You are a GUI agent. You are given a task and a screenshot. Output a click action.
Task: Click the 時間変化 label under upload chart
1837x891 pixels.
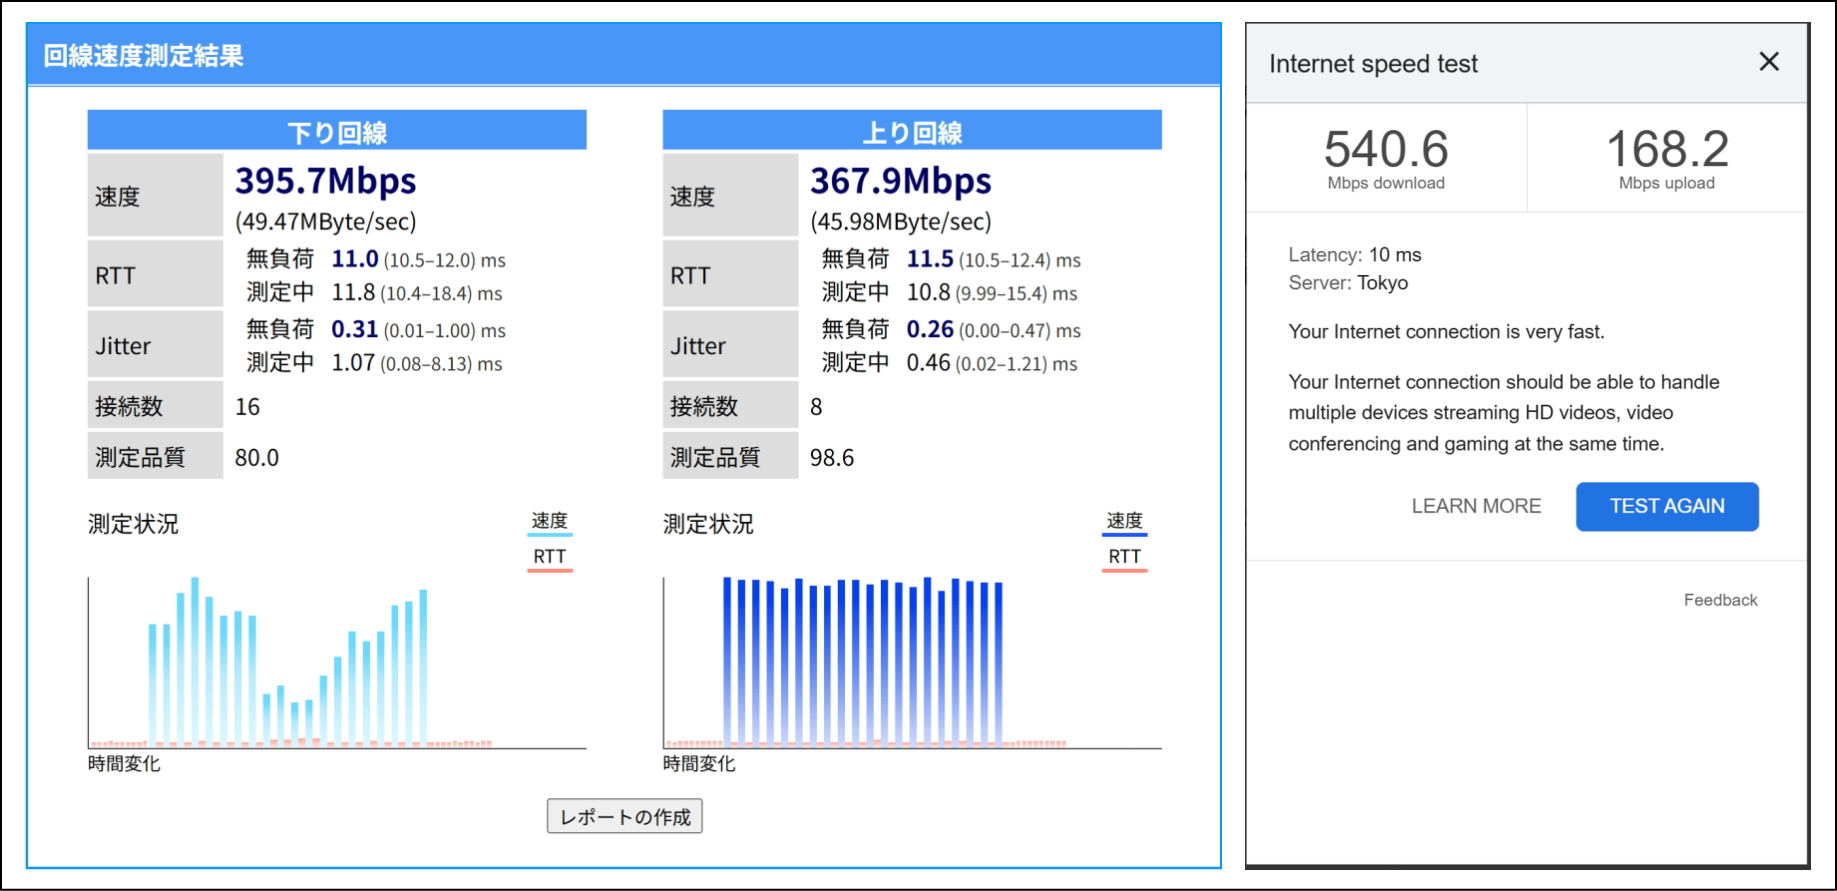pos(699,764)
